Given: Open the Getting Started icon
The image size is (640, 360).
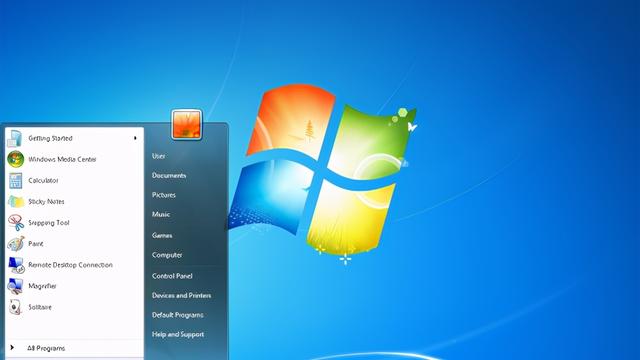Looking at the screenshot, I should [x=15, y=138].
